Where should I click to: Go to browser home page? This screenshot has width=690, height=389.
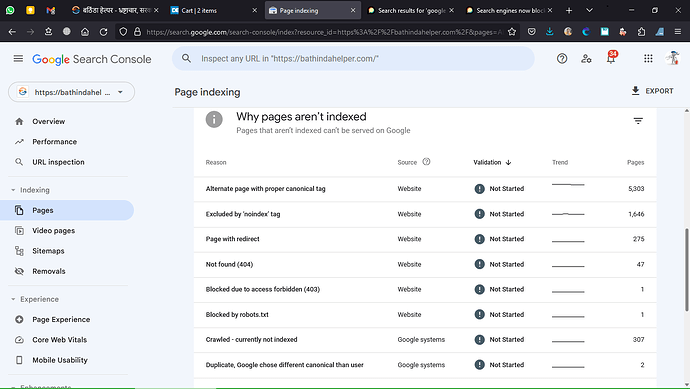pos(85,32)
